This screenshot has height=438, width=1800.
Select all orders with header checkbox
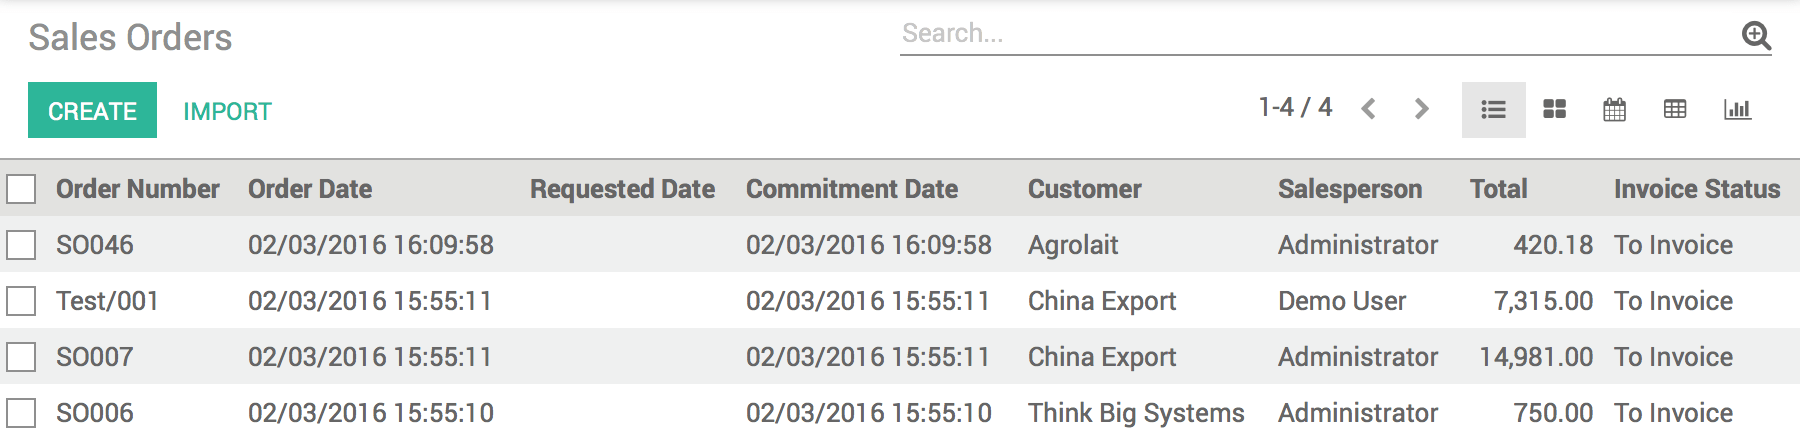pyautogui.click(x=21, y=189)
